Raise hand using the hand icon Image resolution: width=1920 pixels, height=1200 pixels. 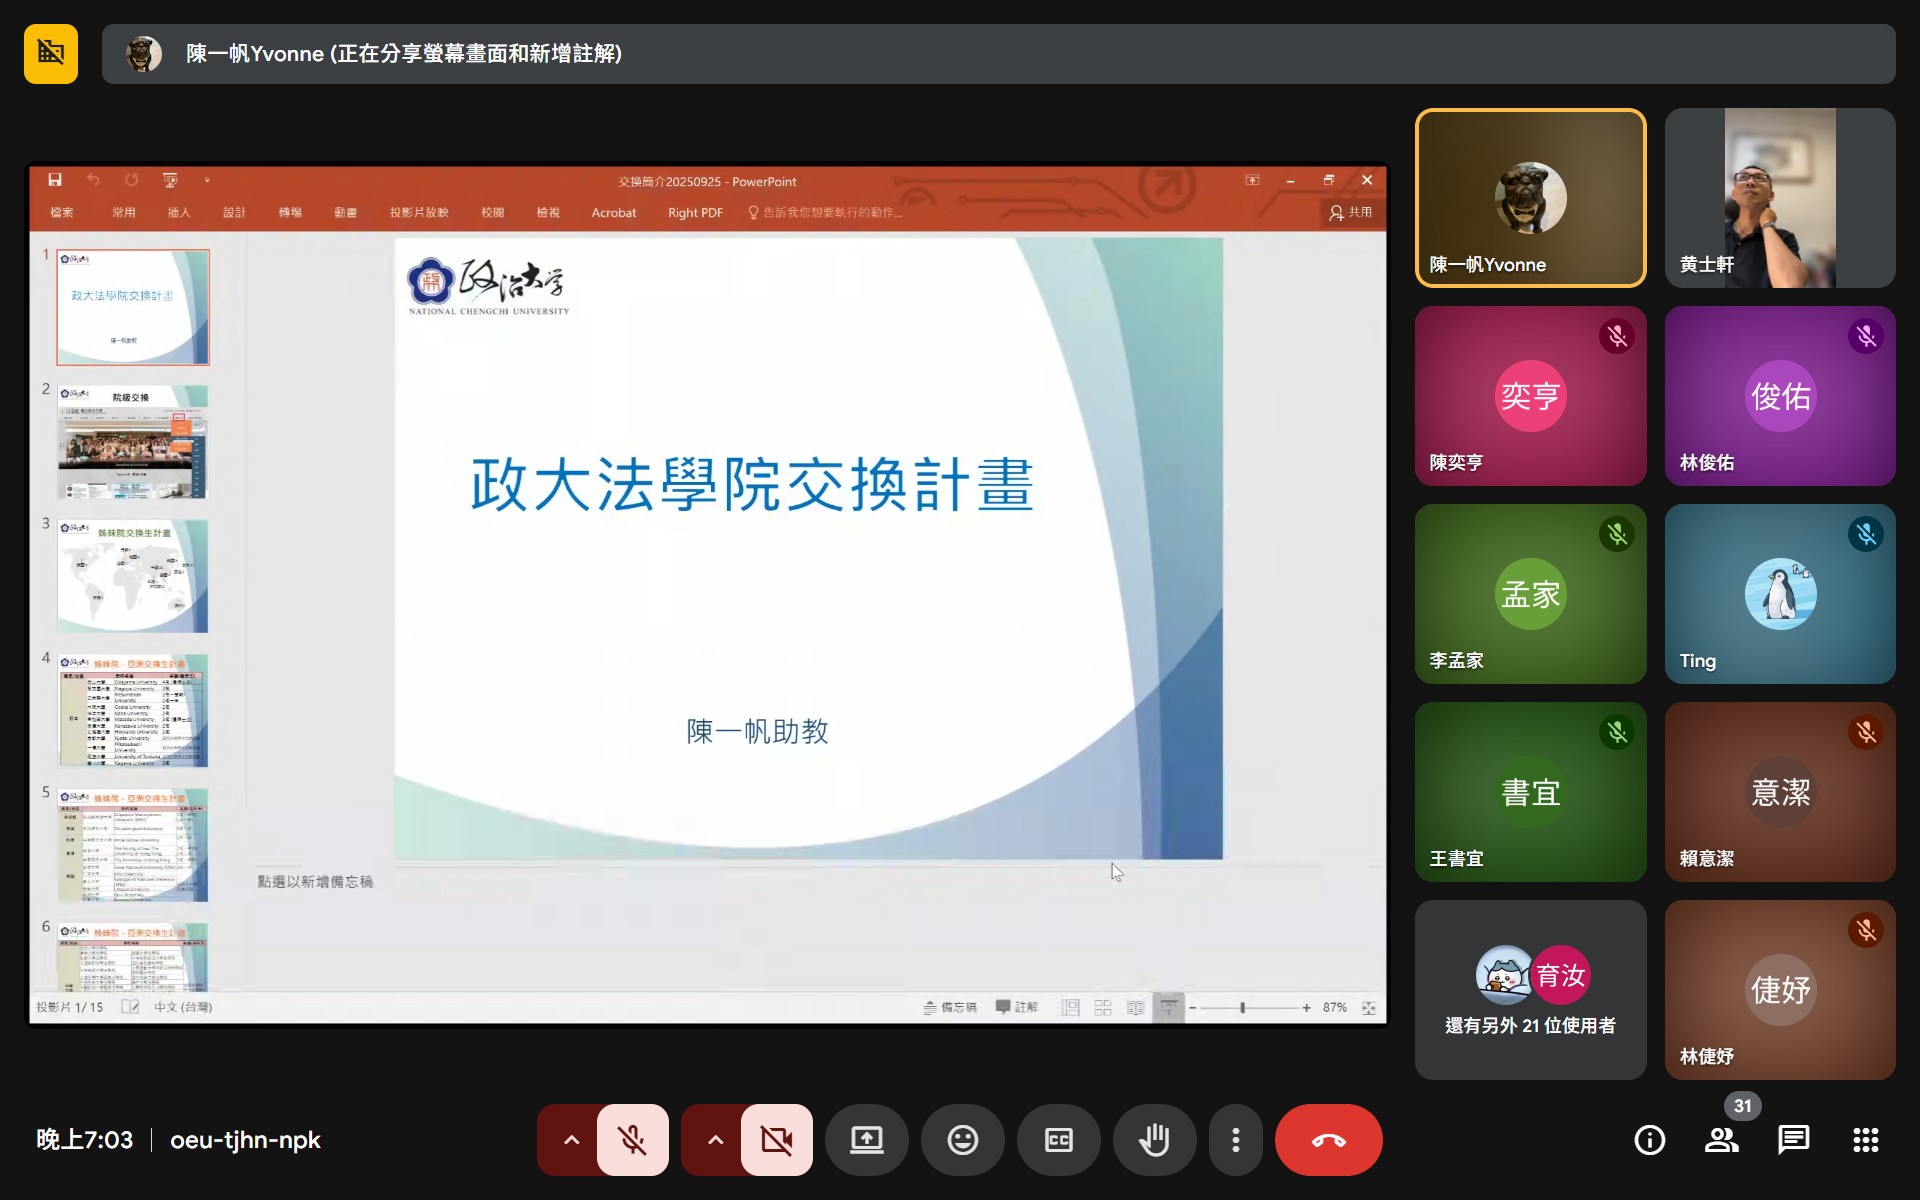point(1154,1139)
